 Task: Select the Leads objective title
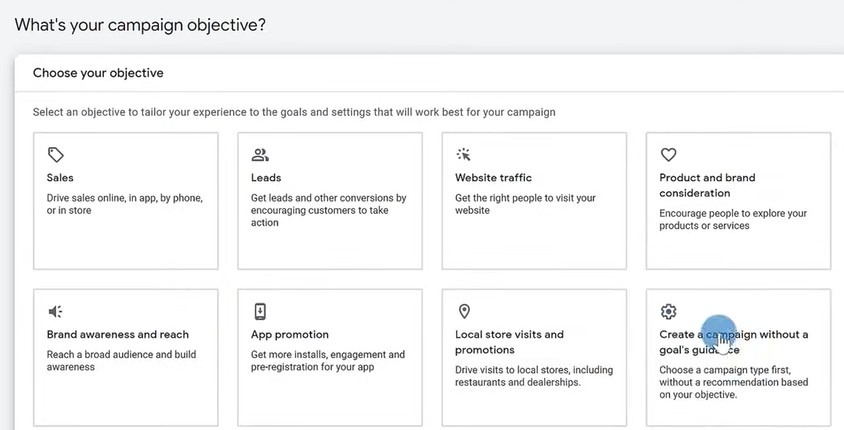tap(266, 178)
